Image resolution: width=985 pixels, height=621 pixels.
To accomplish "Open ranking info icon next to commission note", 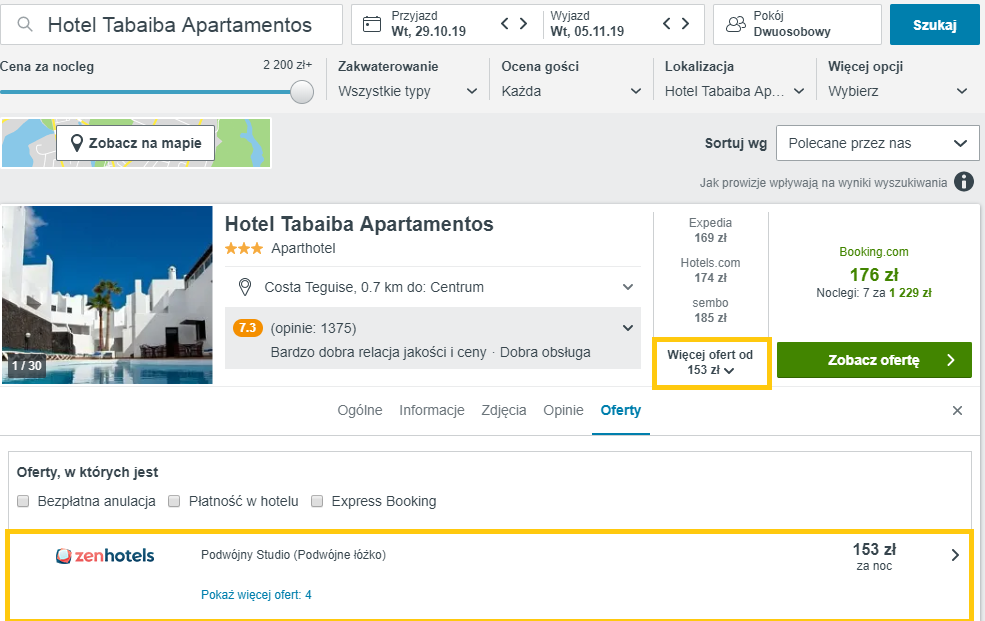I will click(963, 182).
